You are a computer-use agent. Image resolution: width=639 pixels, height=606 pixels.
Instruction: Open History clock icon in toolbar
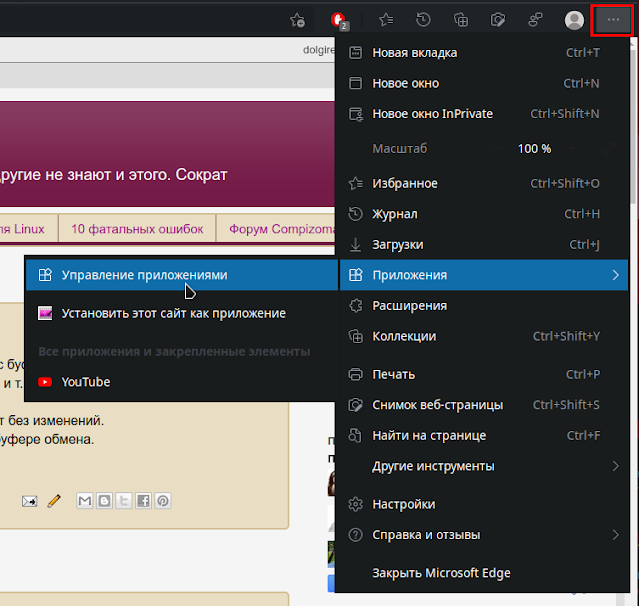coord(423,20)
